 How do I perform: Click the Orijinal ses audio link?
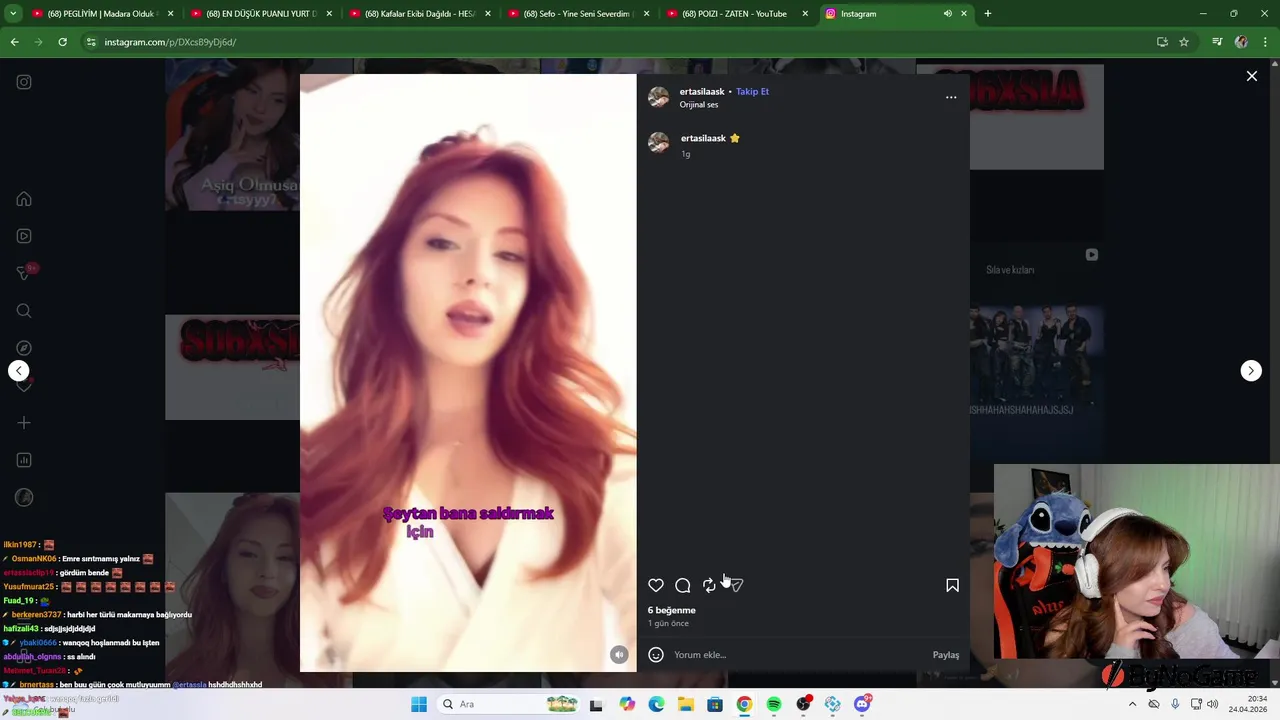699,105
